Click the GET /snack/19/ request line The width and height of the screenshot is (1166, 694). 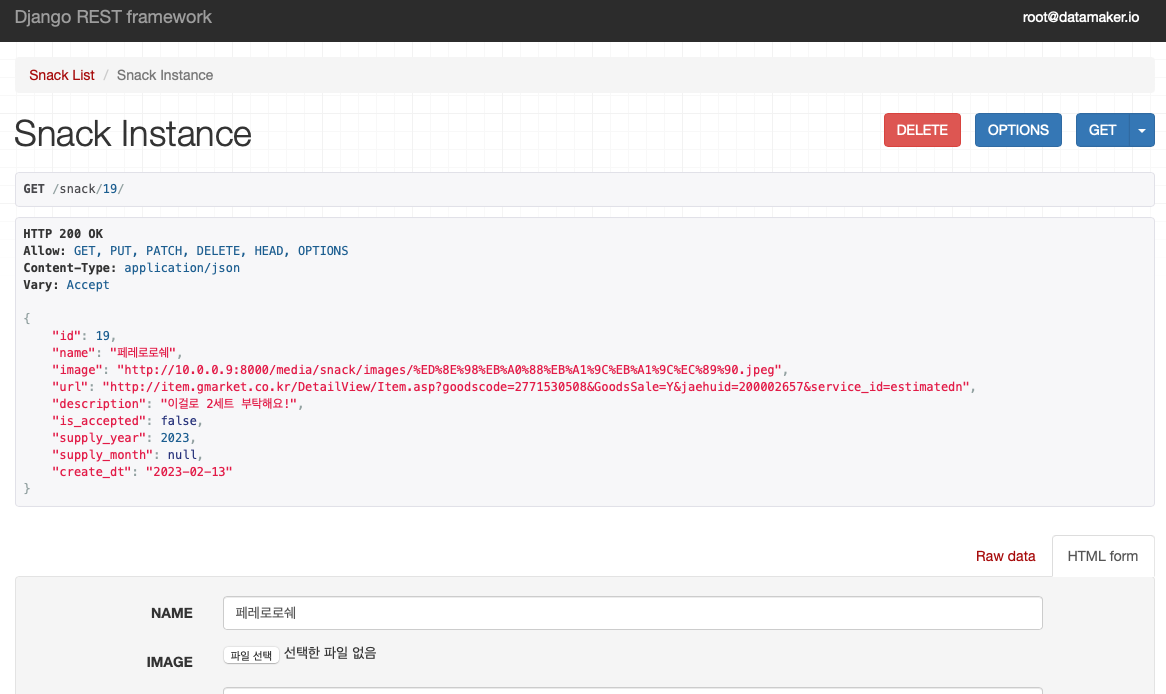tap(74, 189)
